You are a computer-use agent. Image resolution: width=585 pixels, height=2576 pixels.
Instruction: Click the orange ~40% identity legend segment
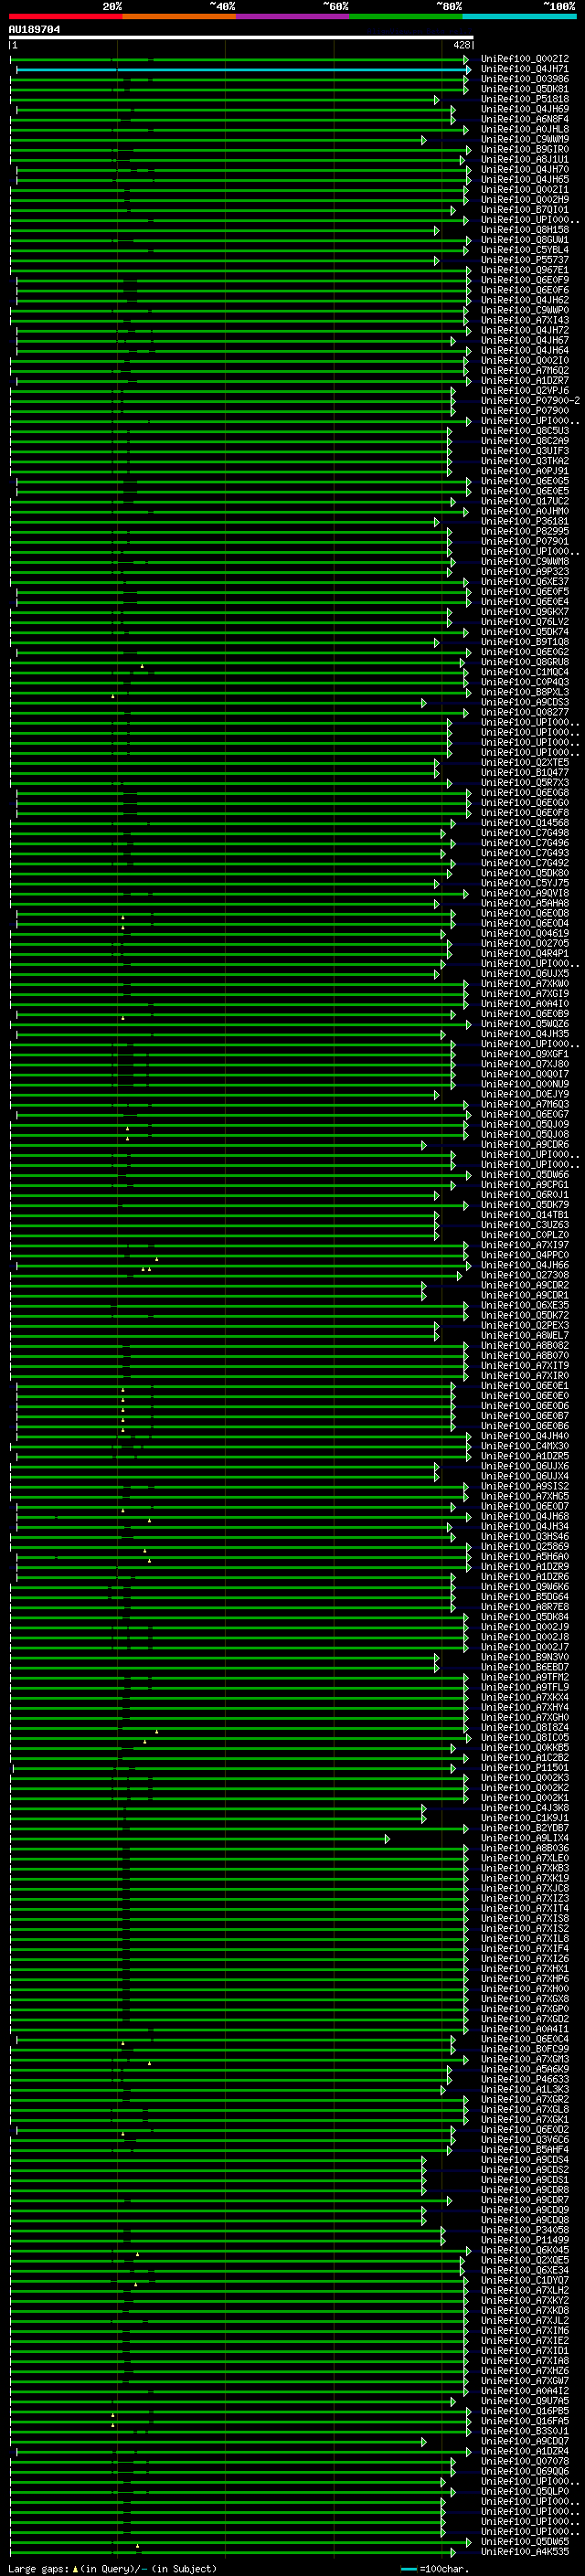[179, 16]
